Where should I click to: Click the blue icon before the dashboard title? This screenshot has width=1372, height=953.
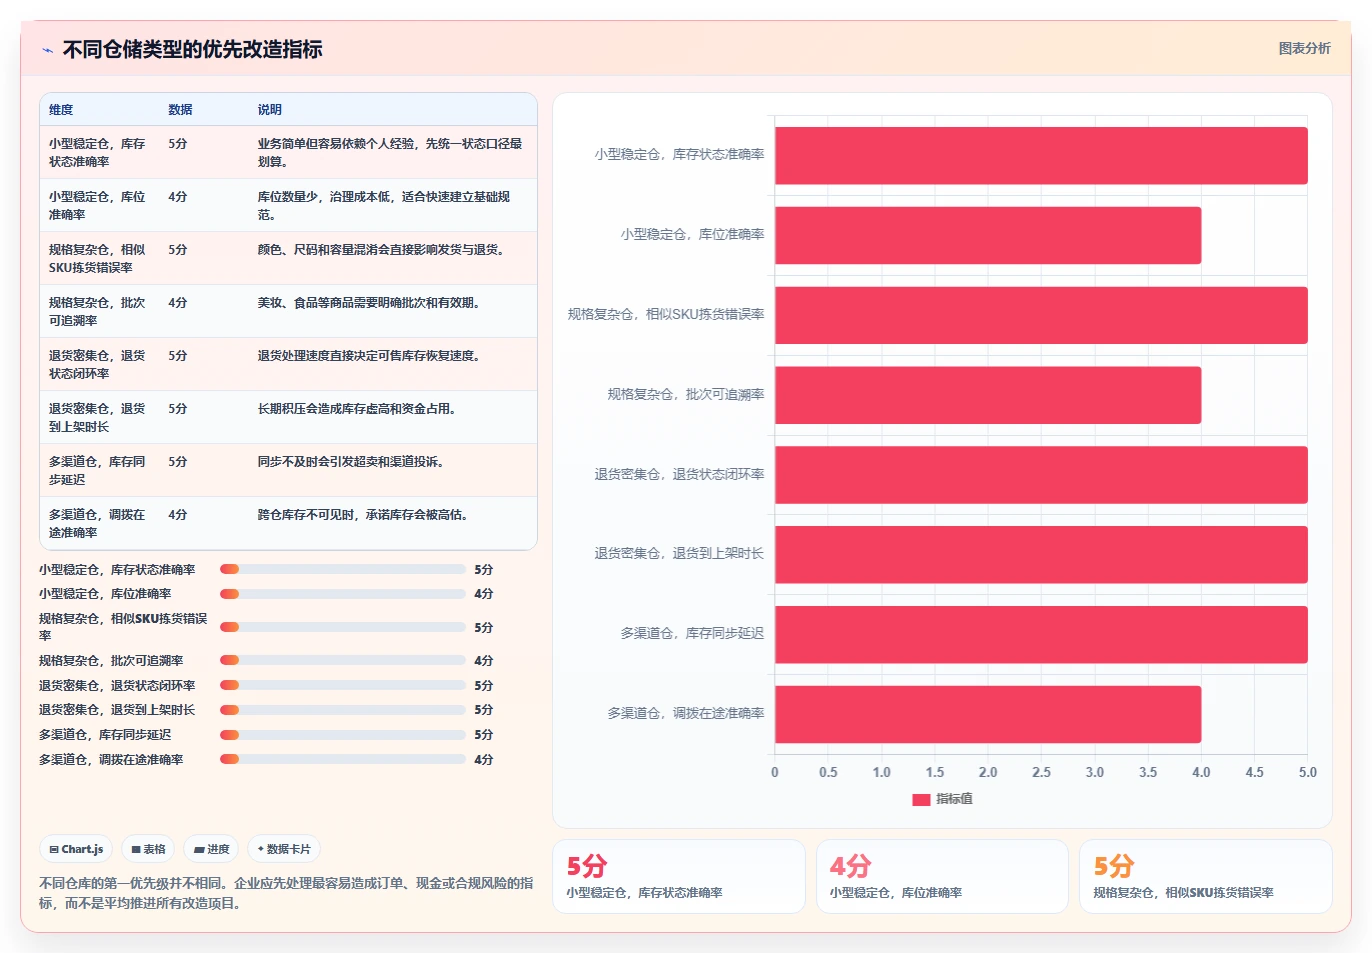pos(47,50)
